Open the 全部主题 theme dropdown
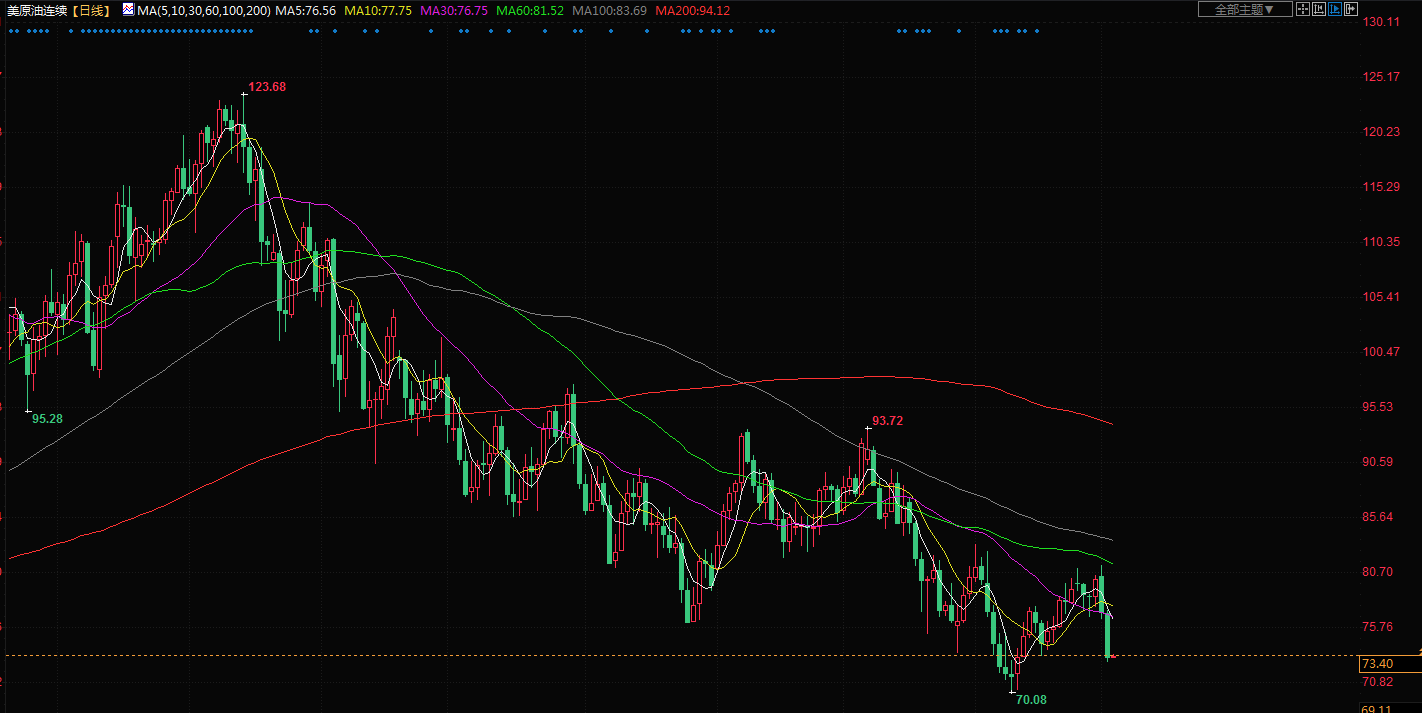The width and height of the screenshot is (1422, 713). pyautogui.click(x=1244, y=9)
